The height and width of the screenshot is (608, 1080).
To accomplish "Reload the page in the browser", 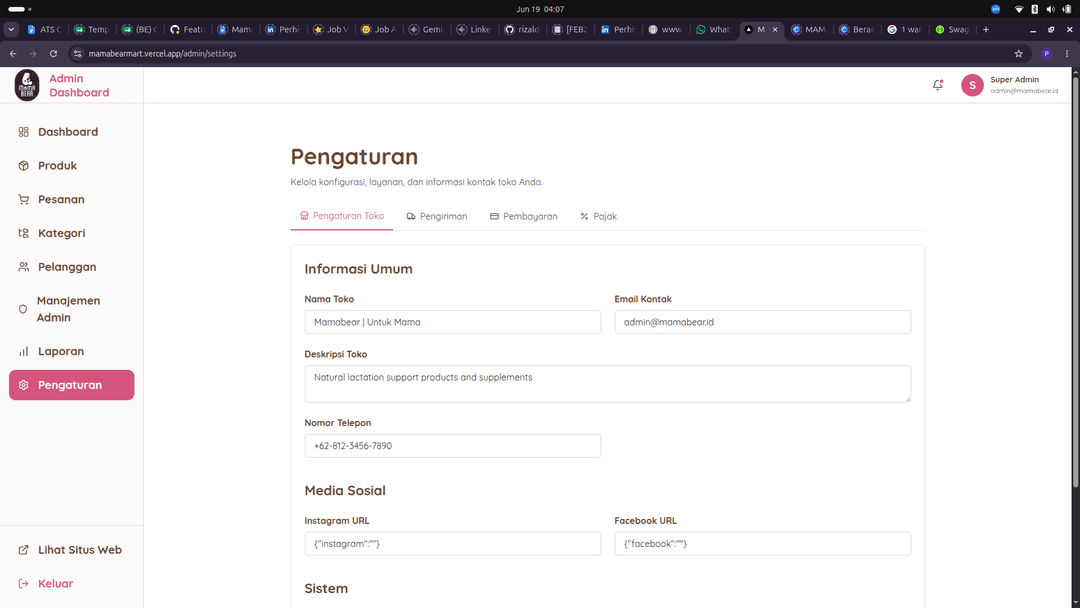I will (x=53, y=54).
